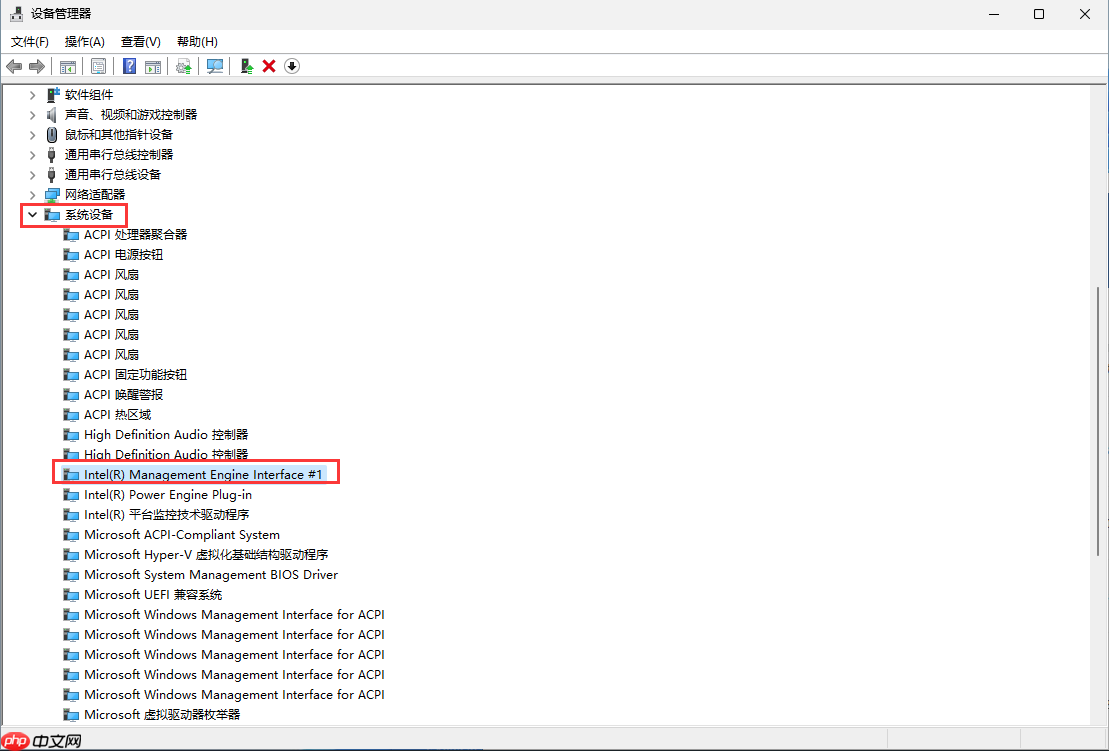Click the 软件组件 category icon
The image size is (1109, 751).
click(x=52, y=94)
